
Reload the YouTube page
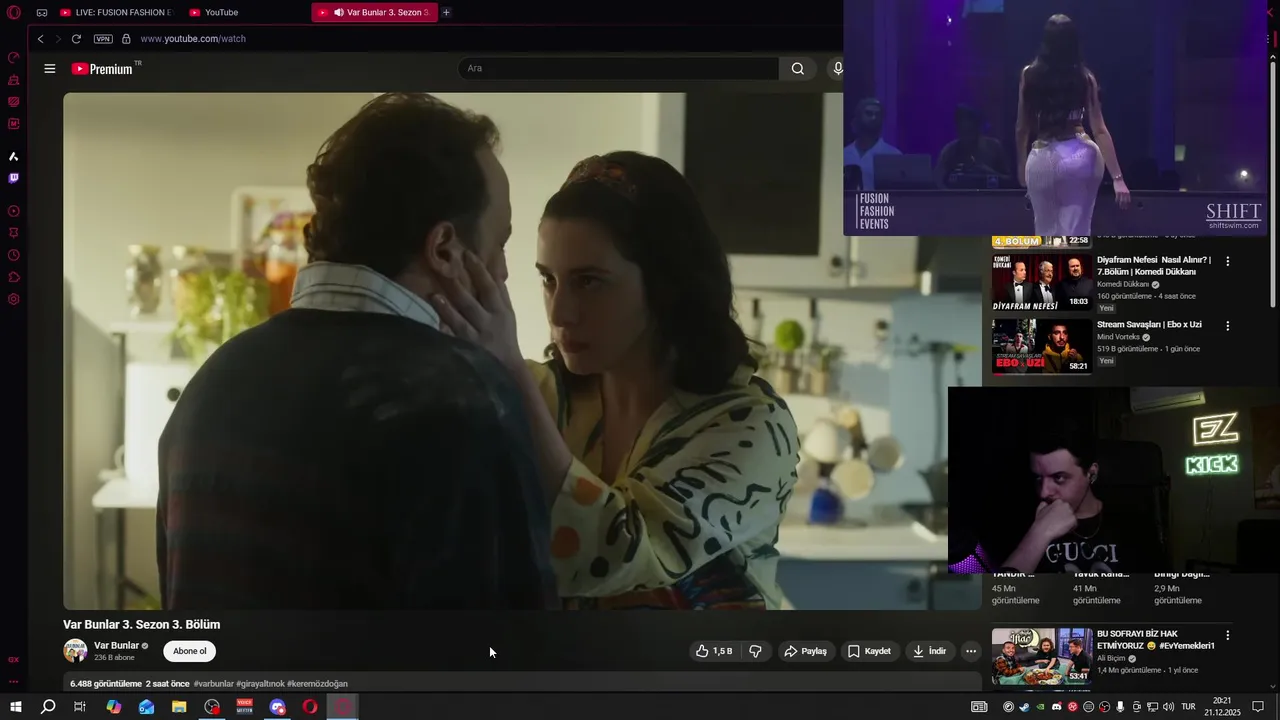(76, 39)
